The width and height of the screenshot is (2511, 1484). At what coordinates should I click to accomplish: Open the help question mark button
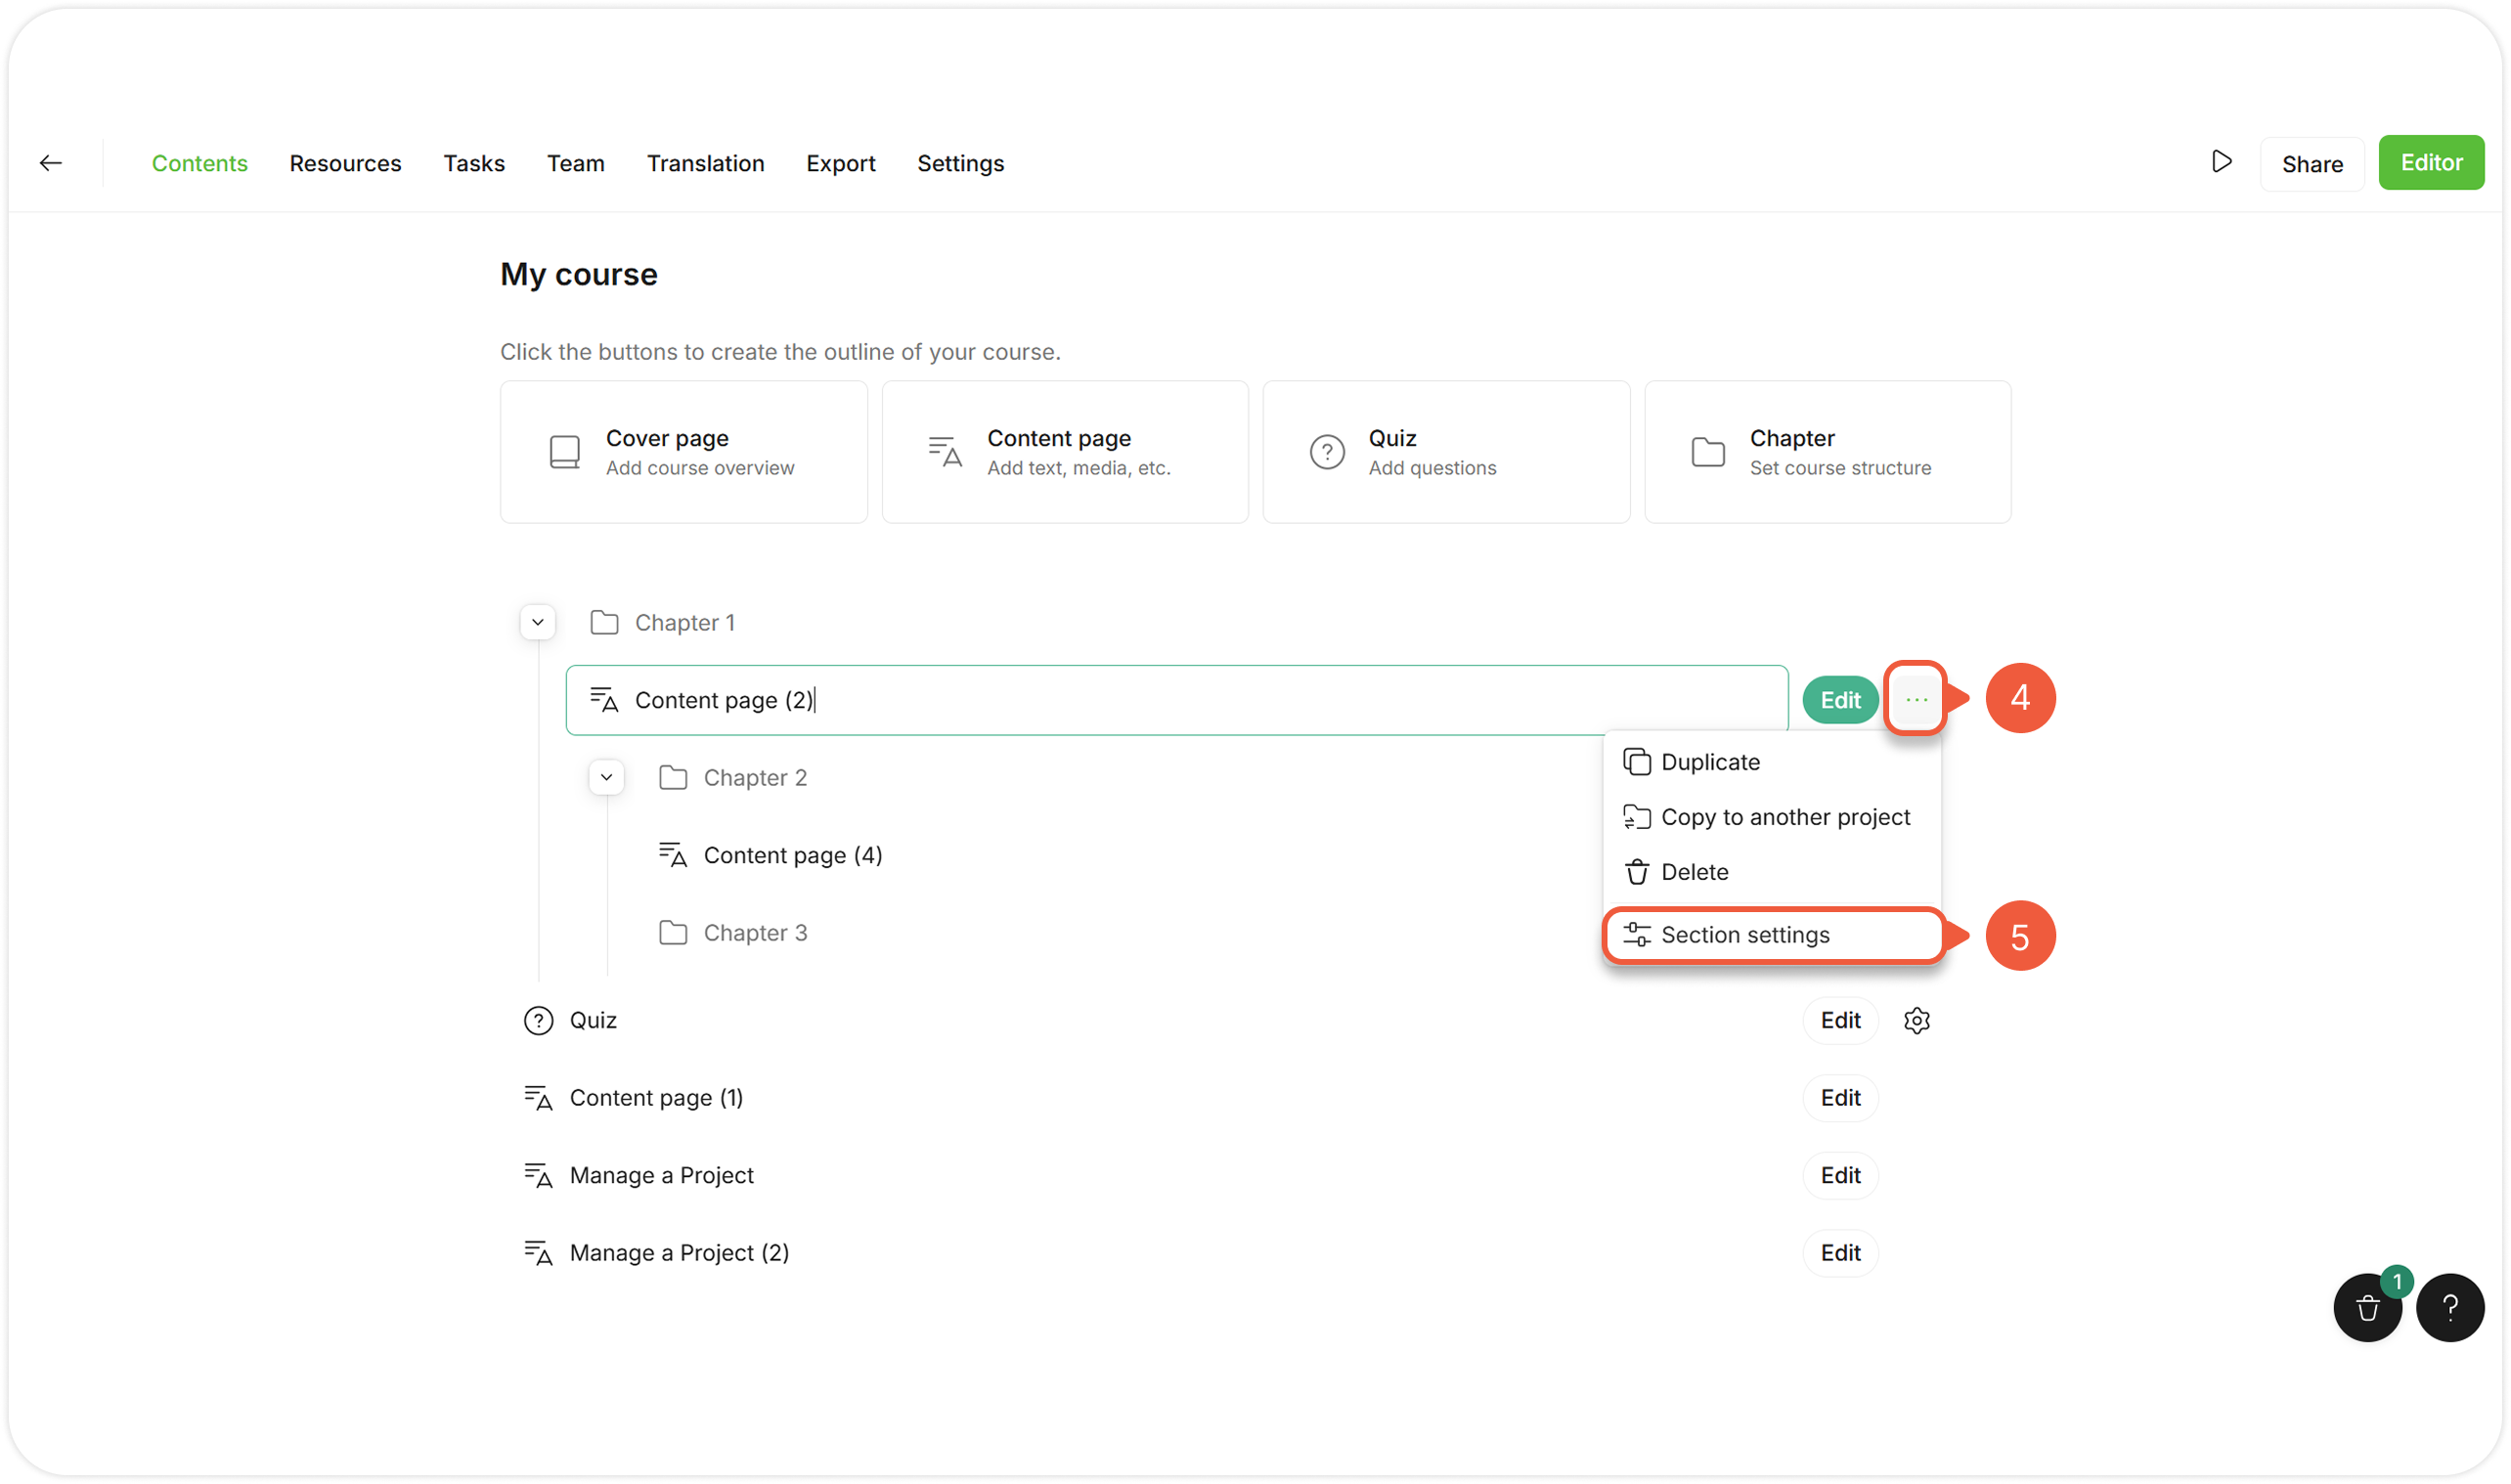click(2450, 1307)
